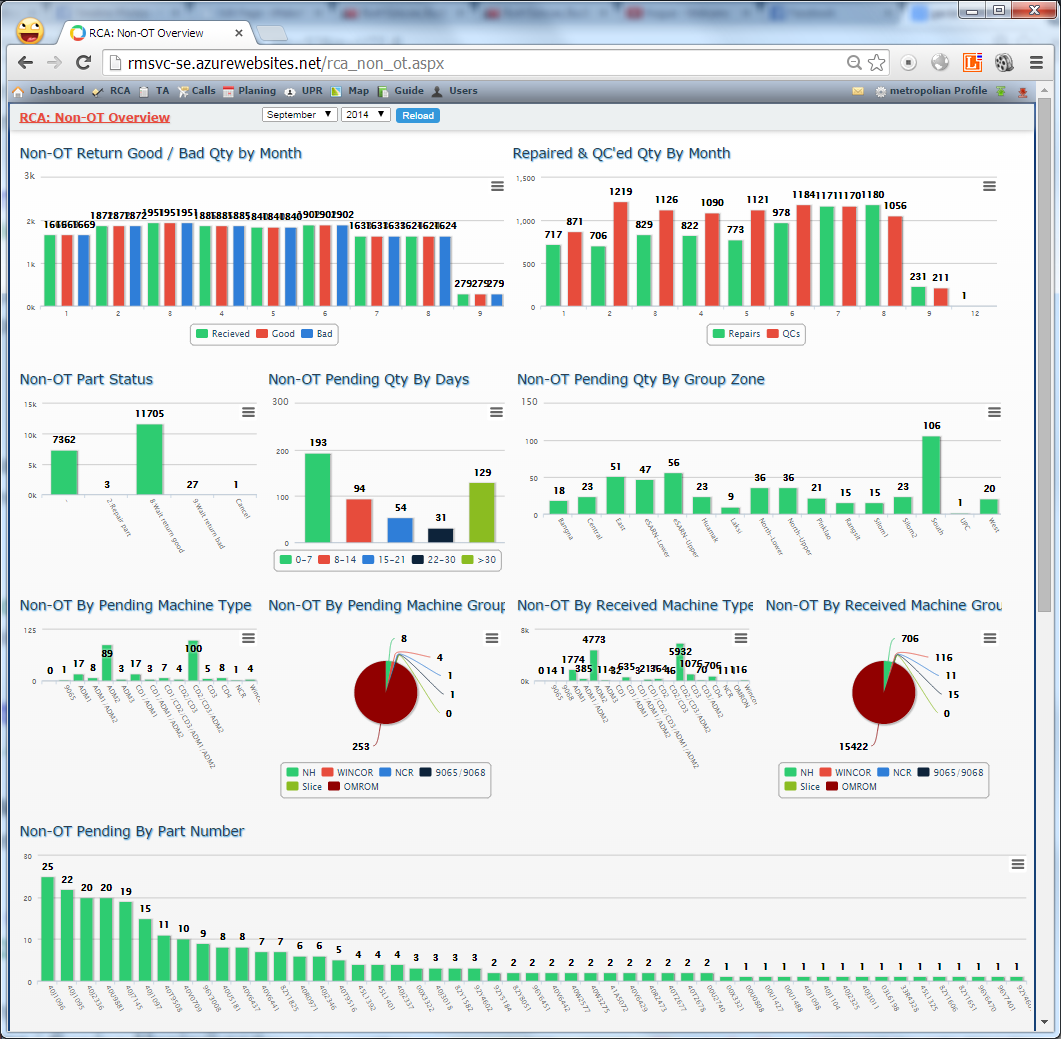This screenshot has height=1039, width=1061.
Task: Toggle QCs series in legend
Action: point(784,334)
